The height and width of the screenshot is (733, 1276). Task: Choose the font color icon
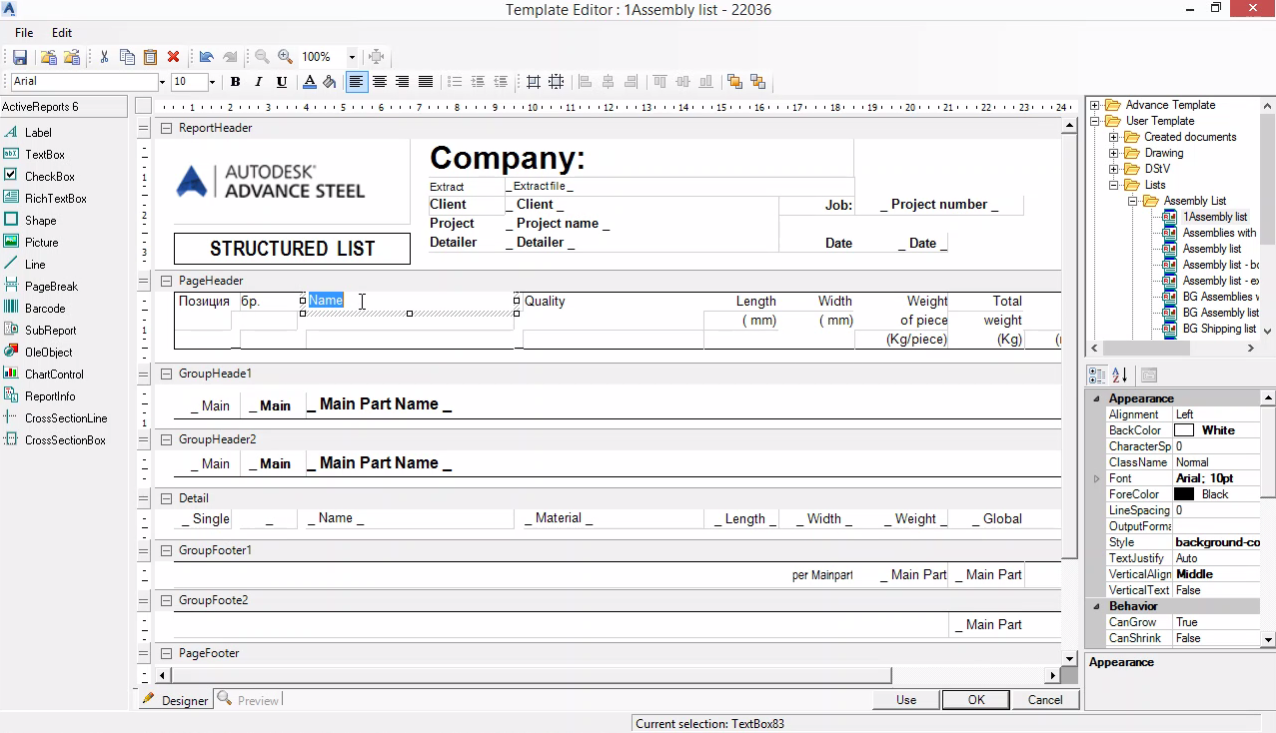tap(309, 82)
